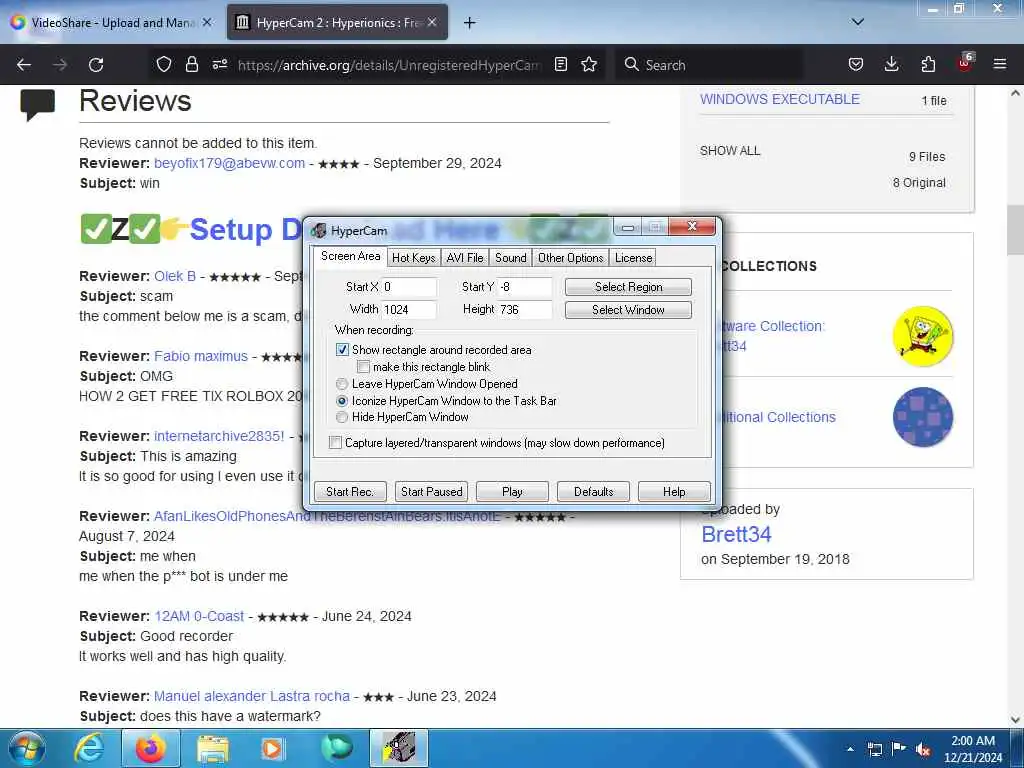Open the Firefox hamburger menu
The image size is (1024, 768).
(x=1000, y=64)
